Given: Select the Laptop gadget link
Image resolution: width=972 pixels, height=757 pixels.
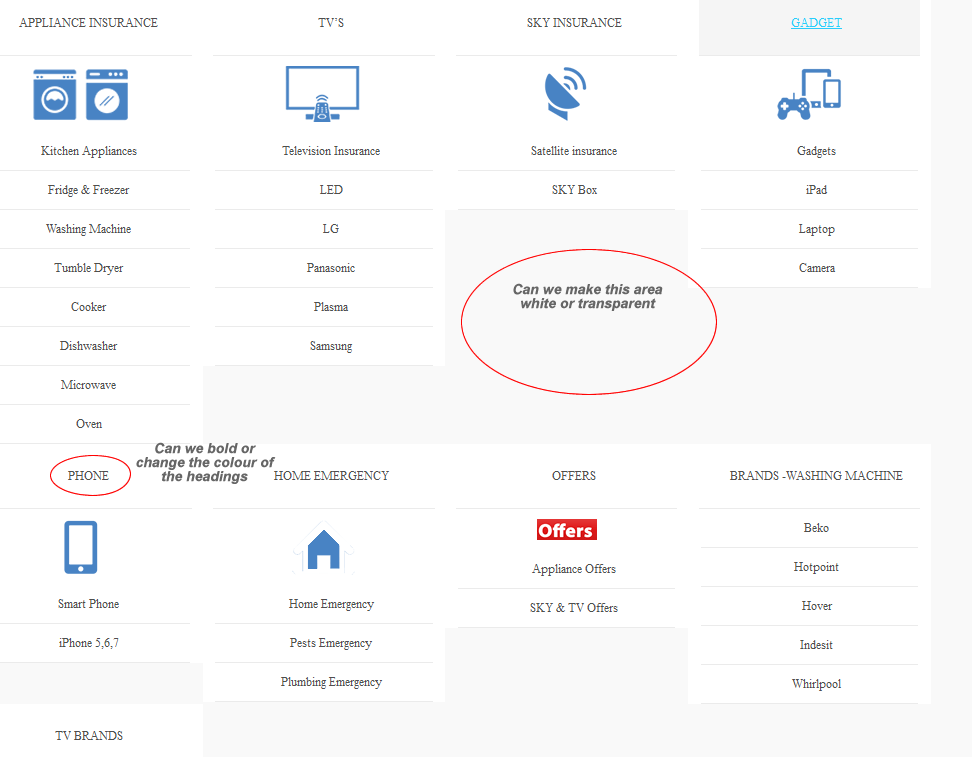Looking at the screenshot, I should pyautogui.click(x=816, y=229).
